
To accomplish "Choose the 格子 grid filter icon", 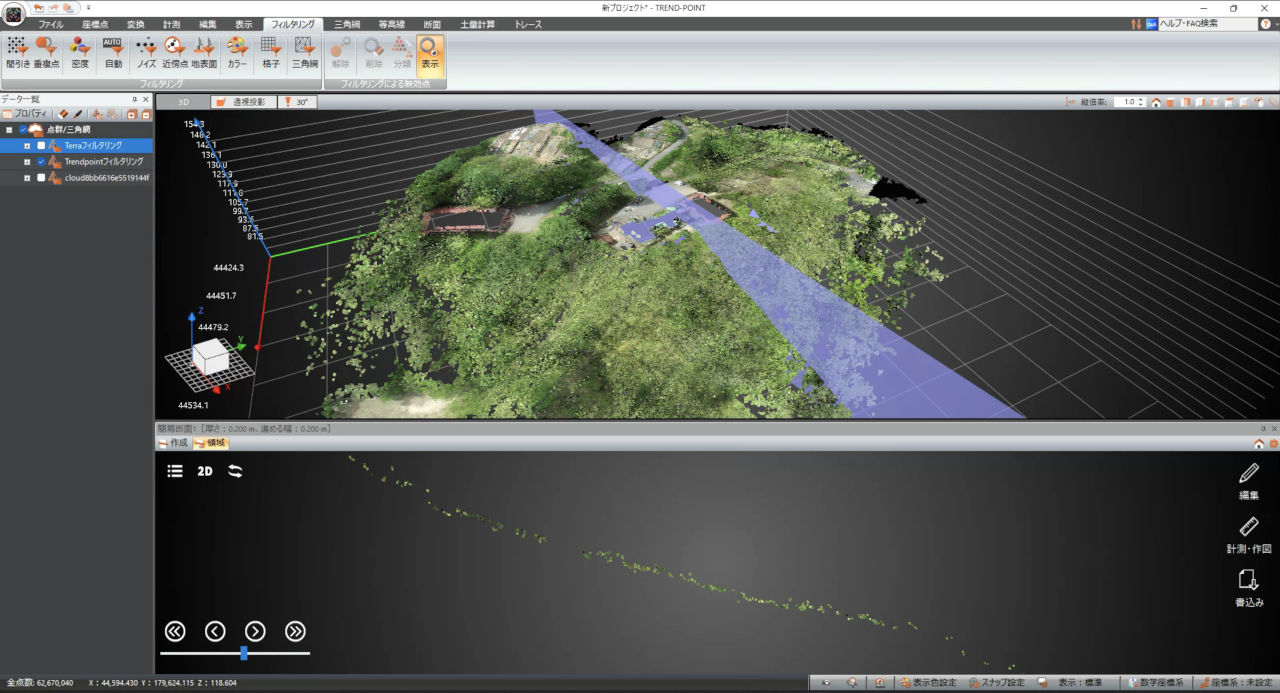I will coord(270,52).
